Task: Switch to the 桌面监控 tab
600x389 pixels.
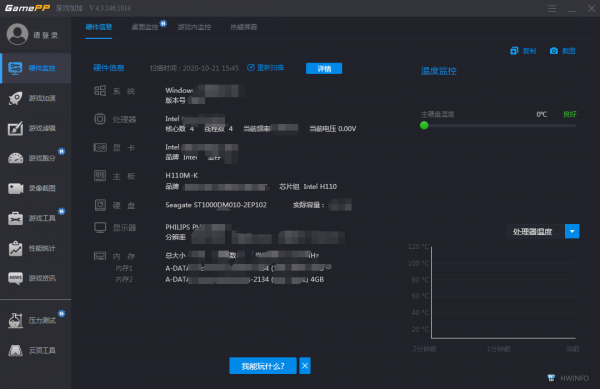Action: coord(145,27)
